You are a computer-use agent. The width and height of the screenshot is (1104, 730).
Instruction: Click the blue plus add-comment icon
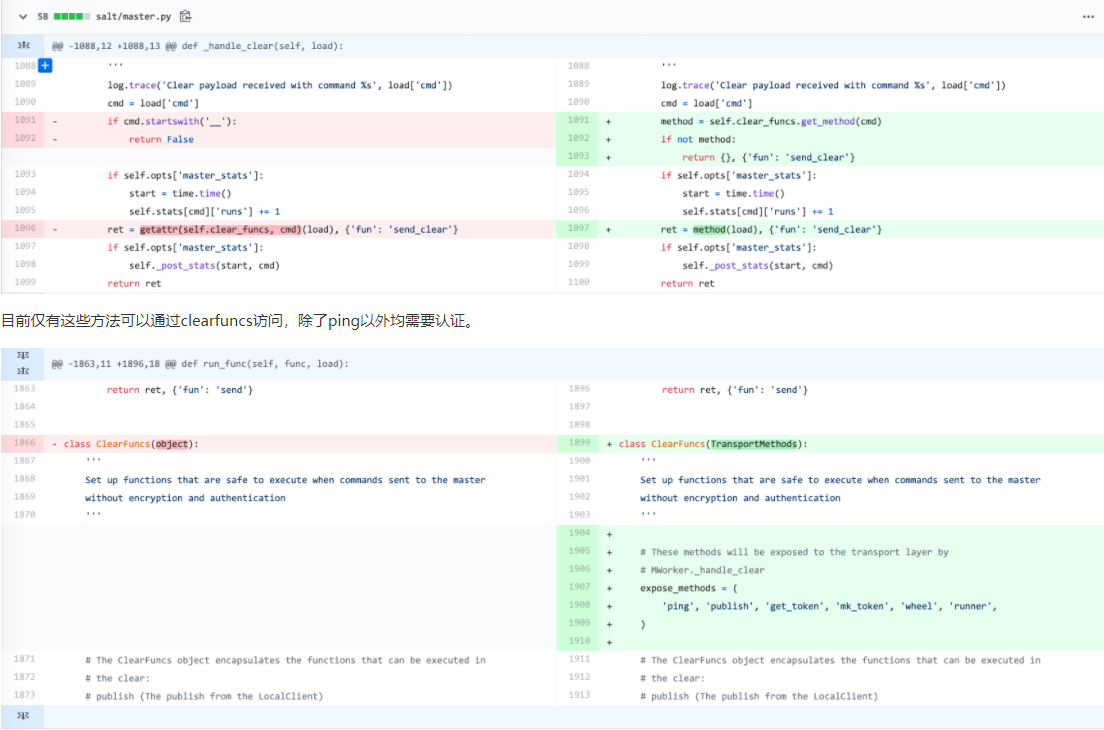[x=44, y=66]
